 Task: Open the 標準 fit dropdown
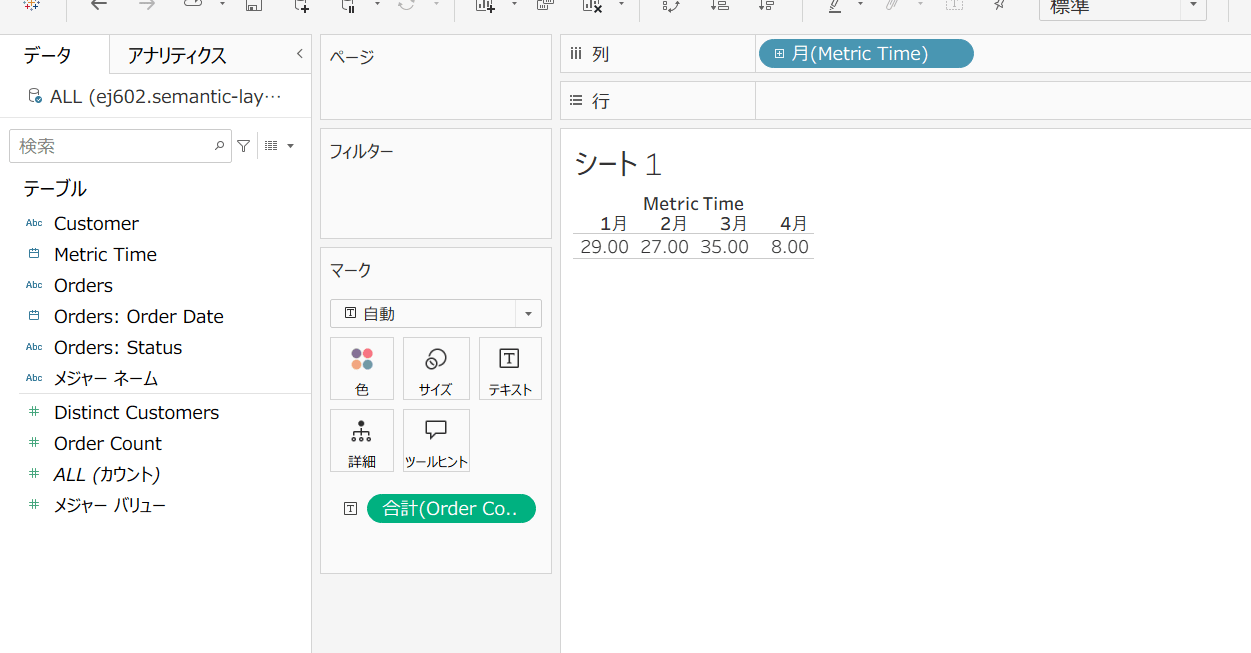point(1193,7)
